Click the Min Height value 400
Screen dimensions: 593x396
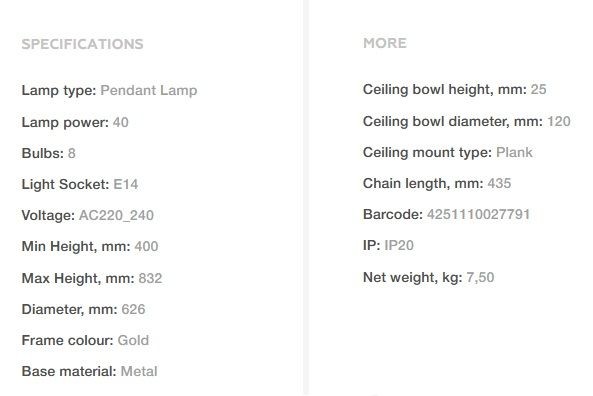click(146, 246)
